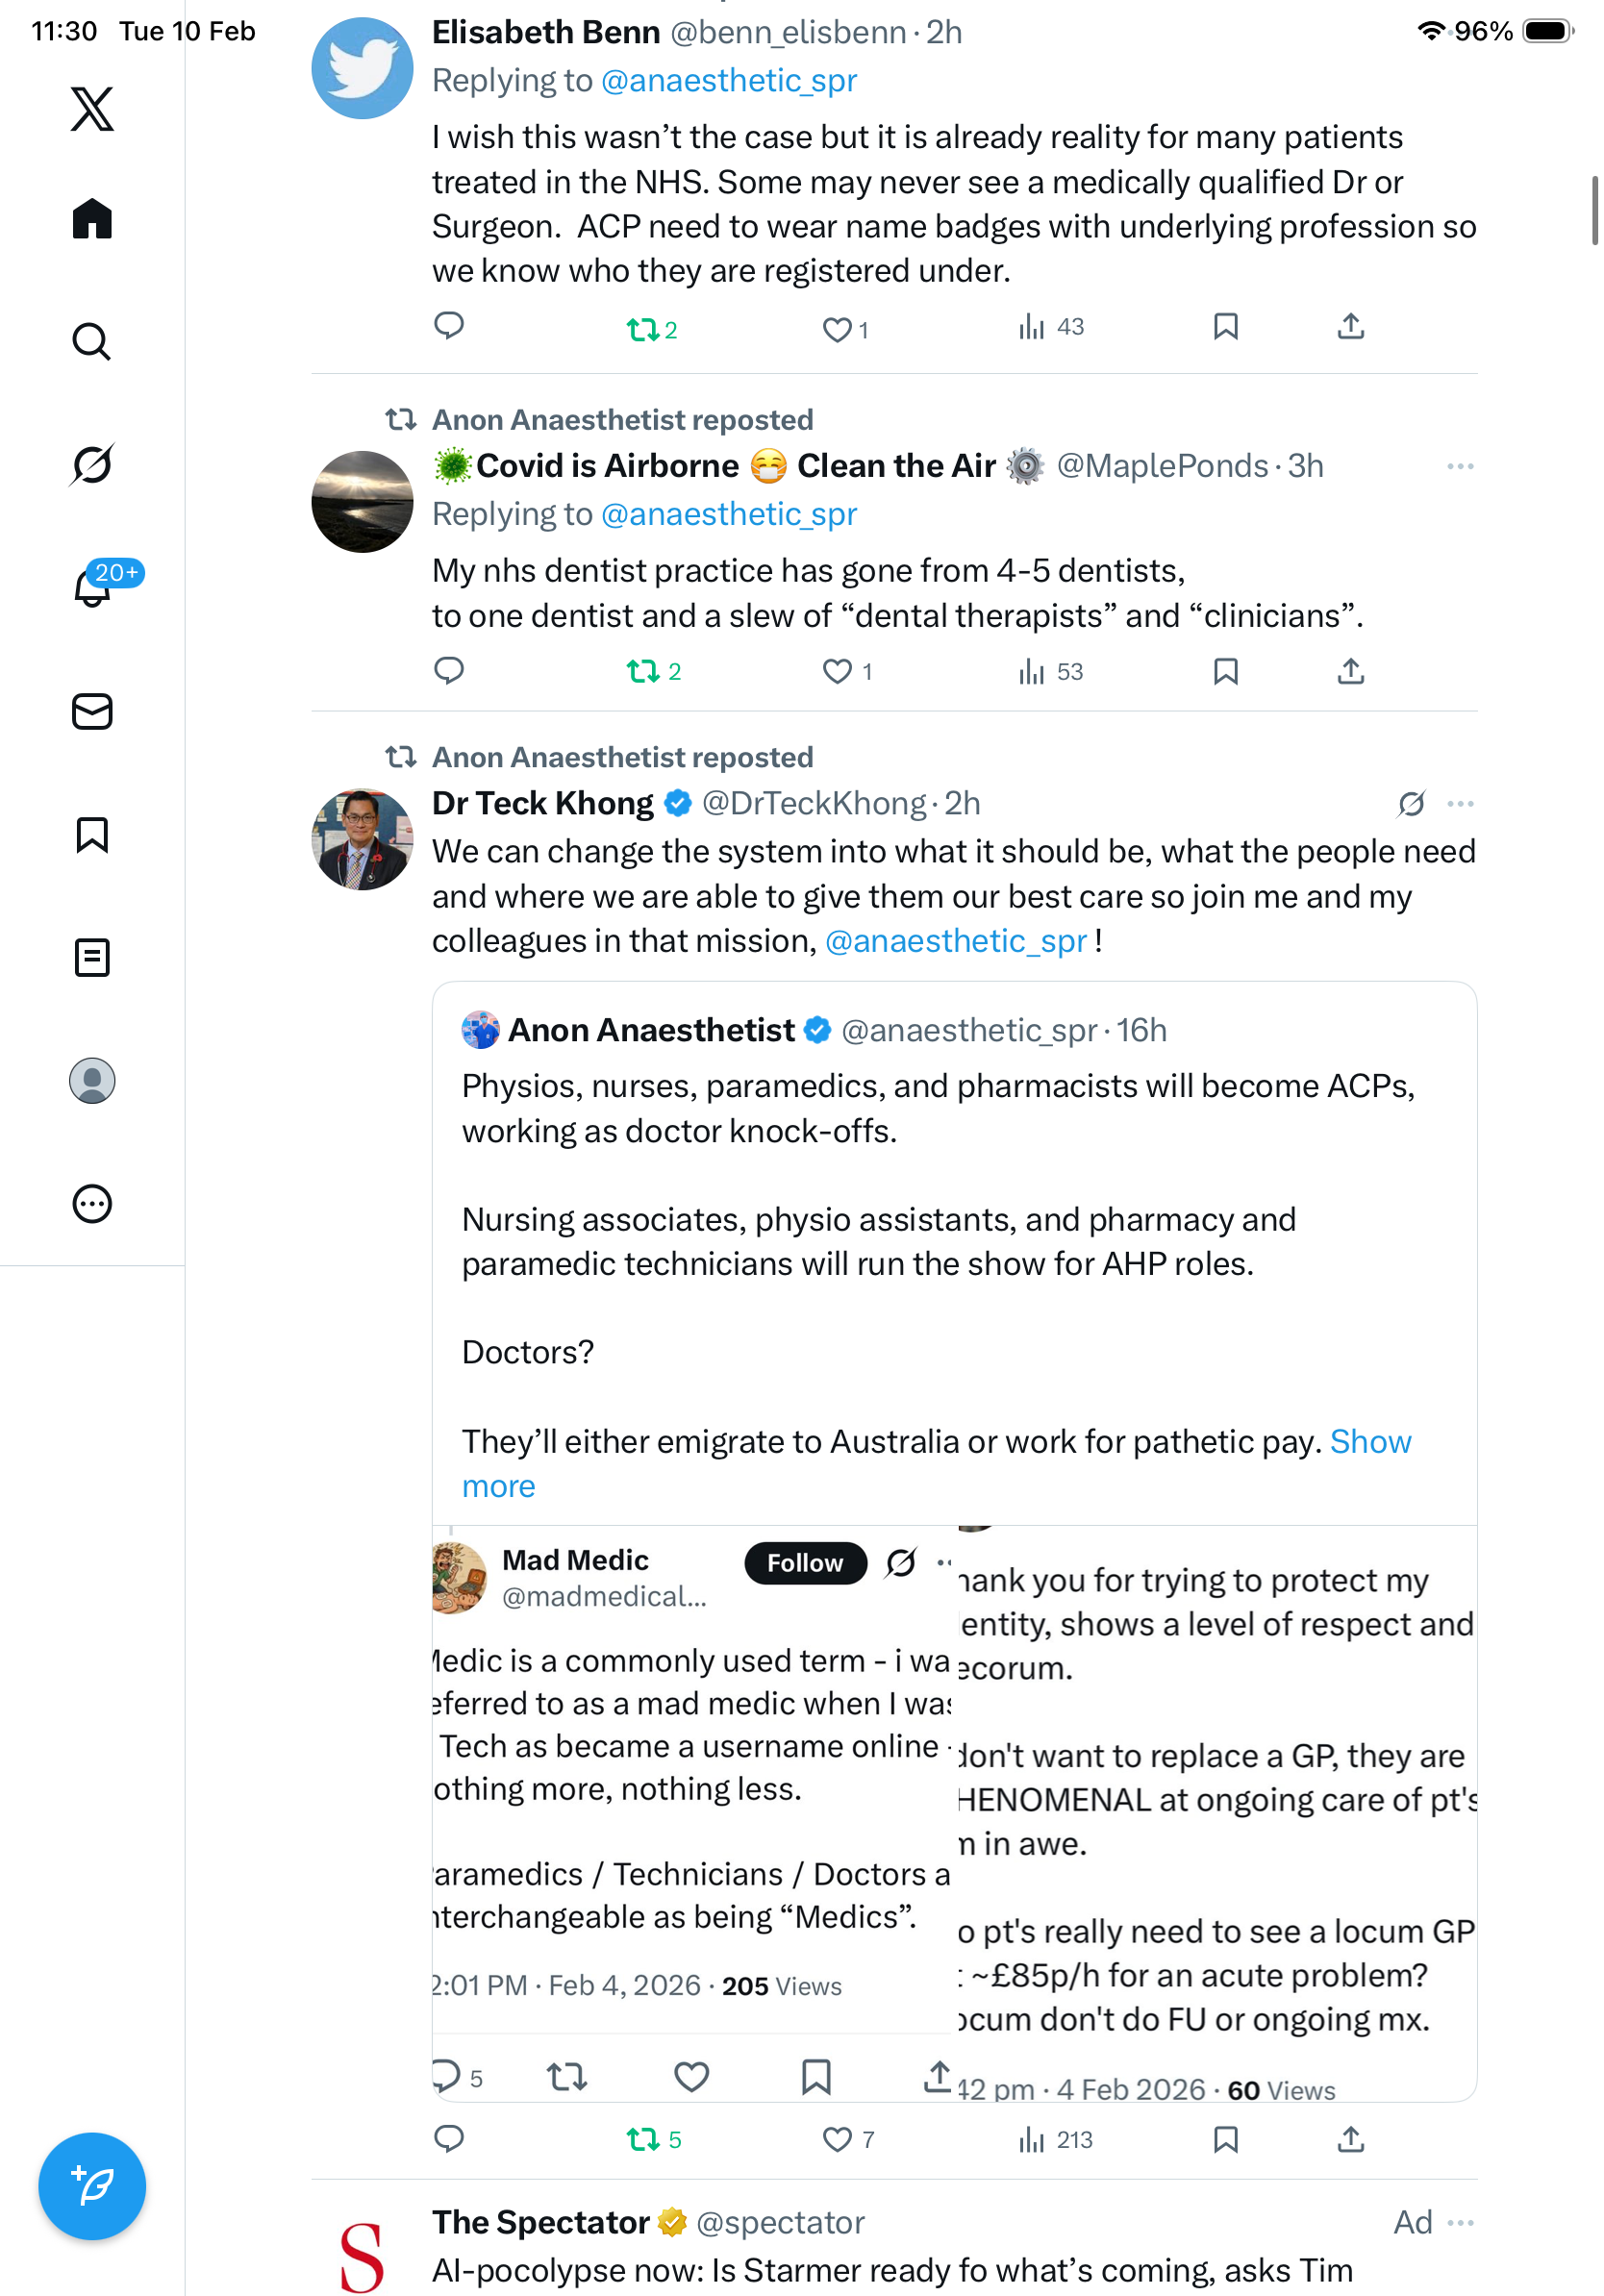Bookmark Dr Teck Khong's post
1604x2296 pixels.
point(1225,2138)
